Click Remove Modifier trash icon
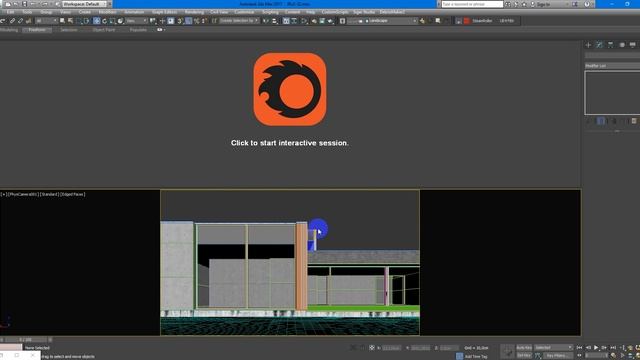The image size is (640, 360). (x=623, y=121)
